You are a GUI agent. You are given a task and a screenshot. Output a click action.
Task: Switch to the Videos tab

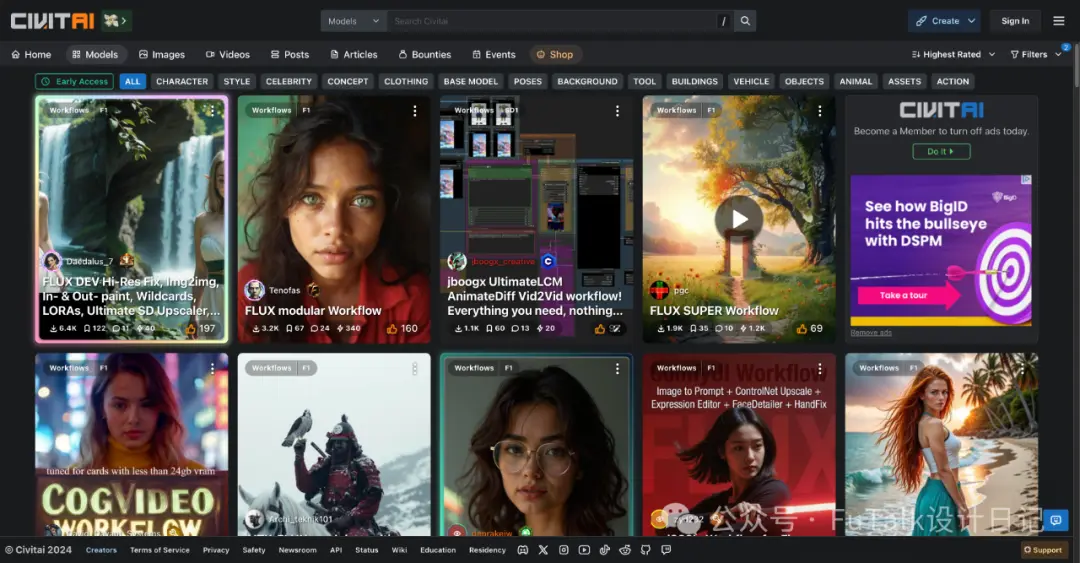[x=227, y=54]
